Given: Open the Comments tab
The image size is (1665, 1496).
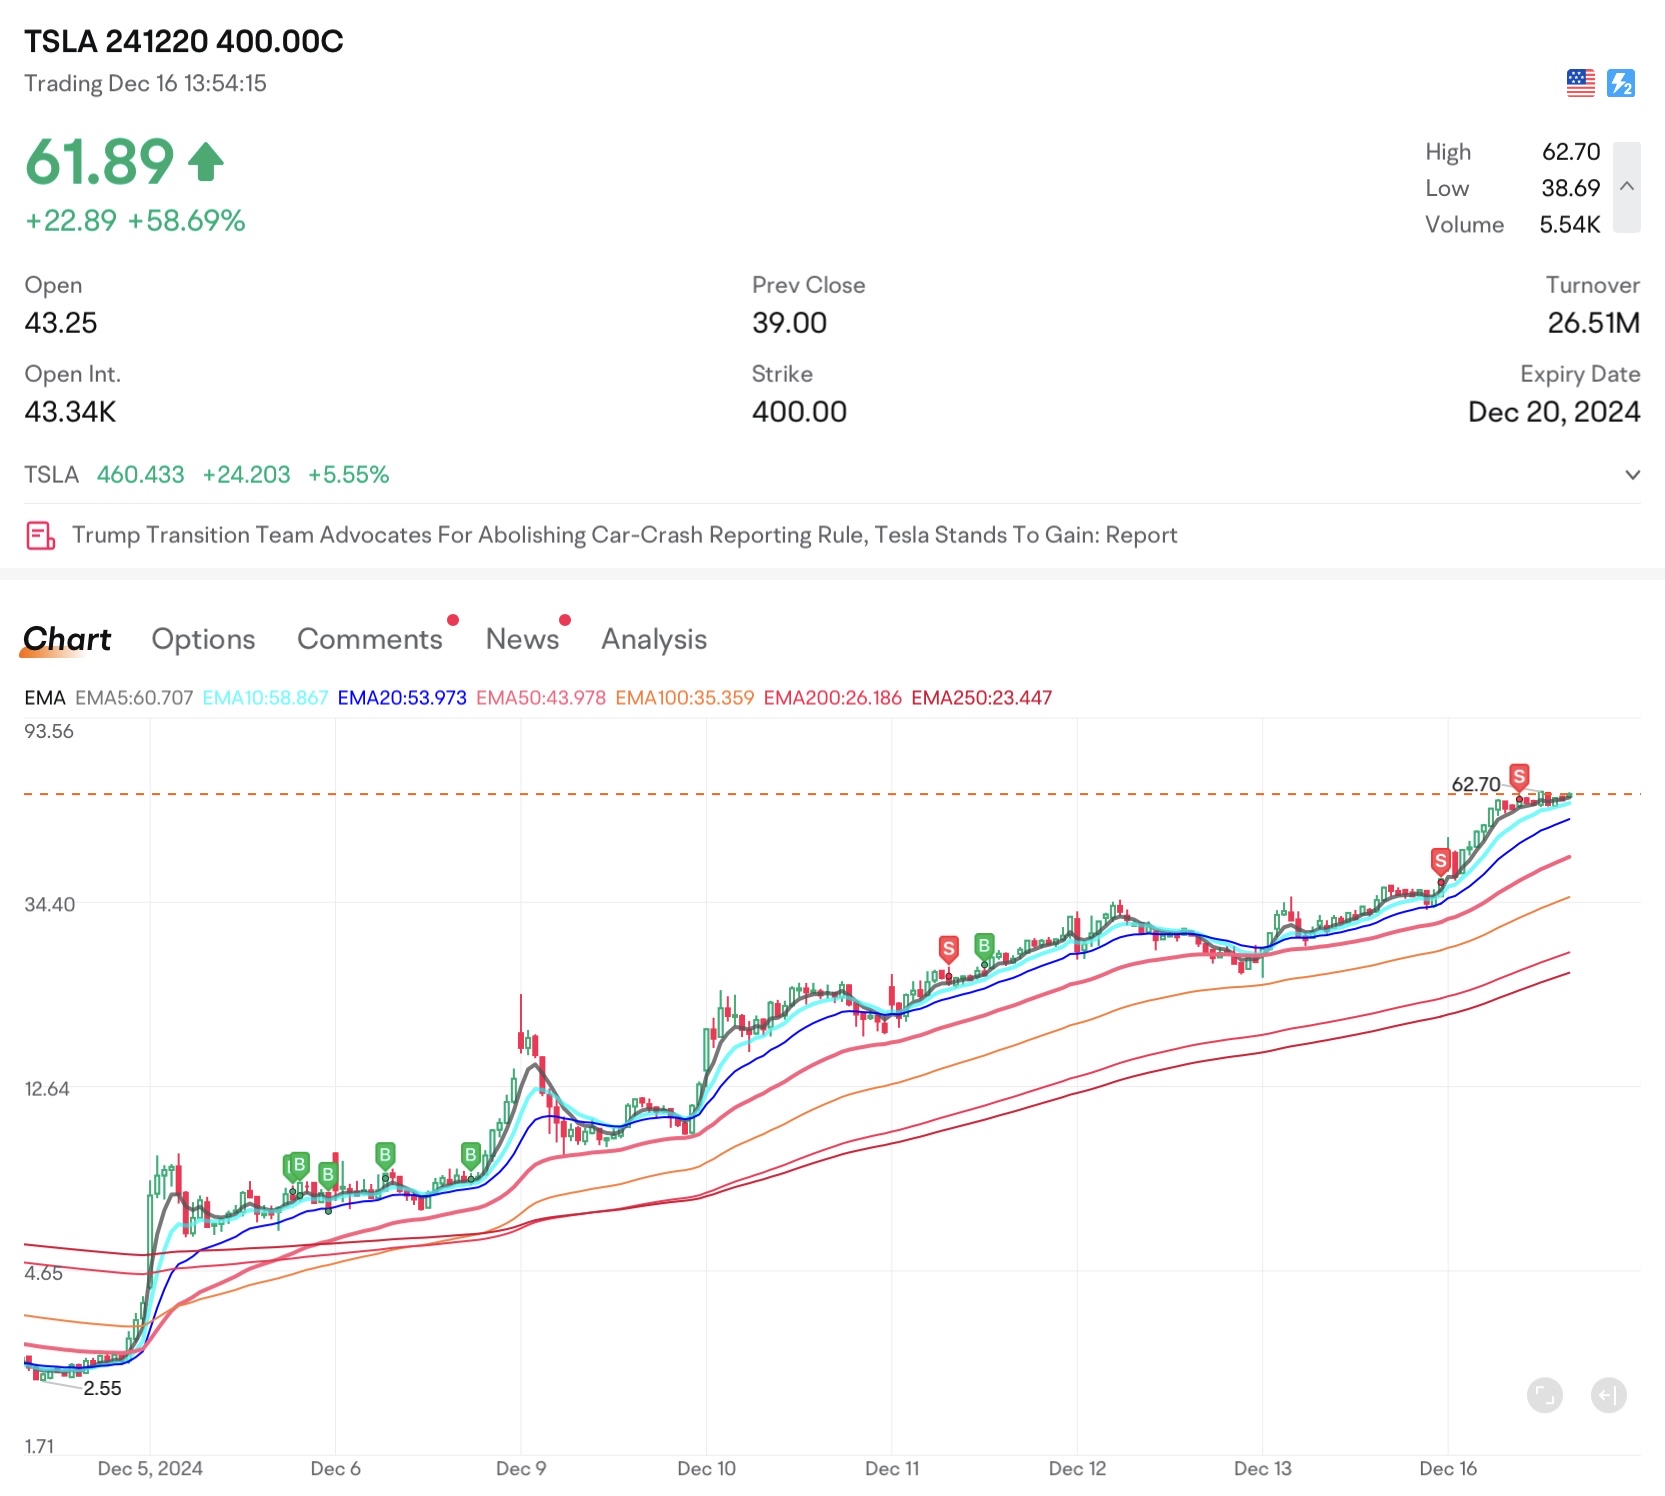Looking at the screenshot, I should (370, 639).
